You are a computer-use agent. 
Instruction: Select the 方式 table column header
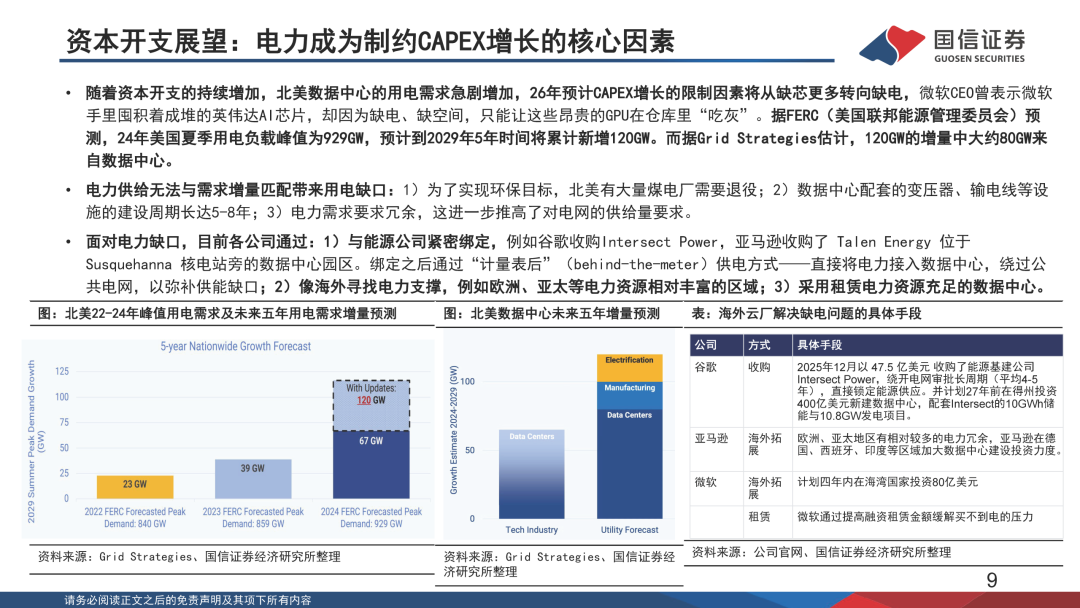[x=760, y=345]
